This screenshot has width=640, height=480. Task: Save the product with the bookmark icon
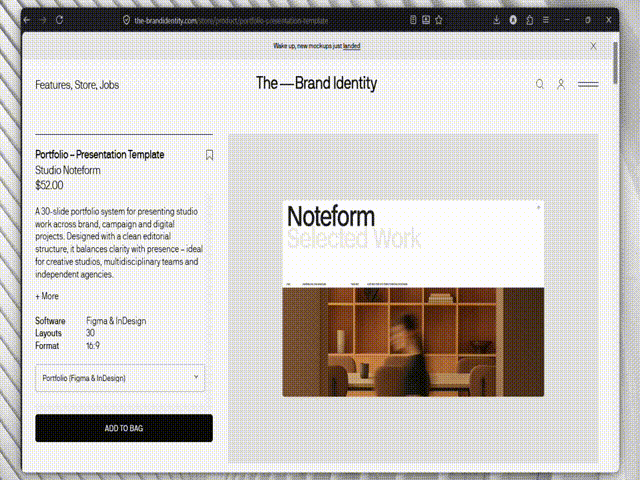click(x=209, y=155)
